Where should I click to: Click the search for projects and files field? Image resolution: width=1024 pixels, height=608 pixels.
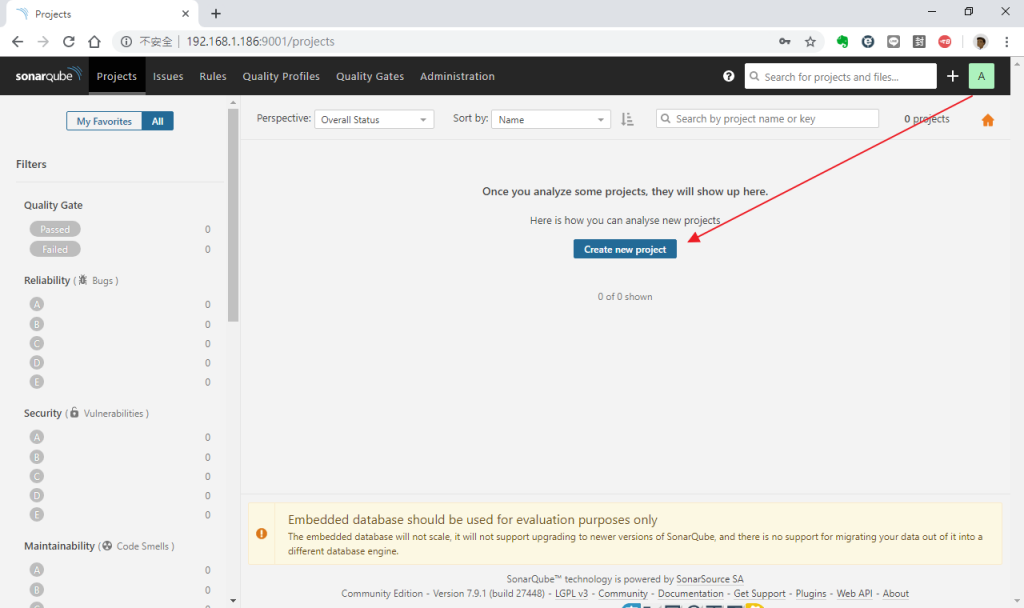coord(840,76)
